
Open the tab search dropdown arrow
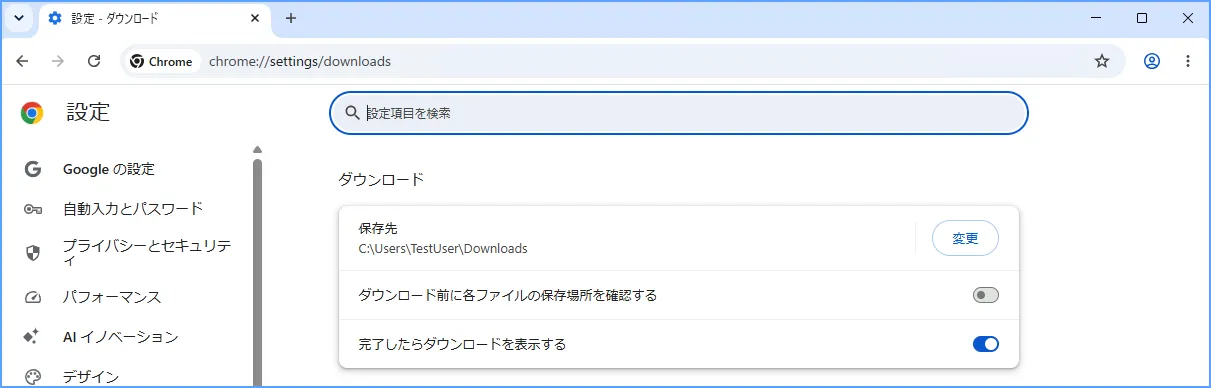[x=19, y=18]
